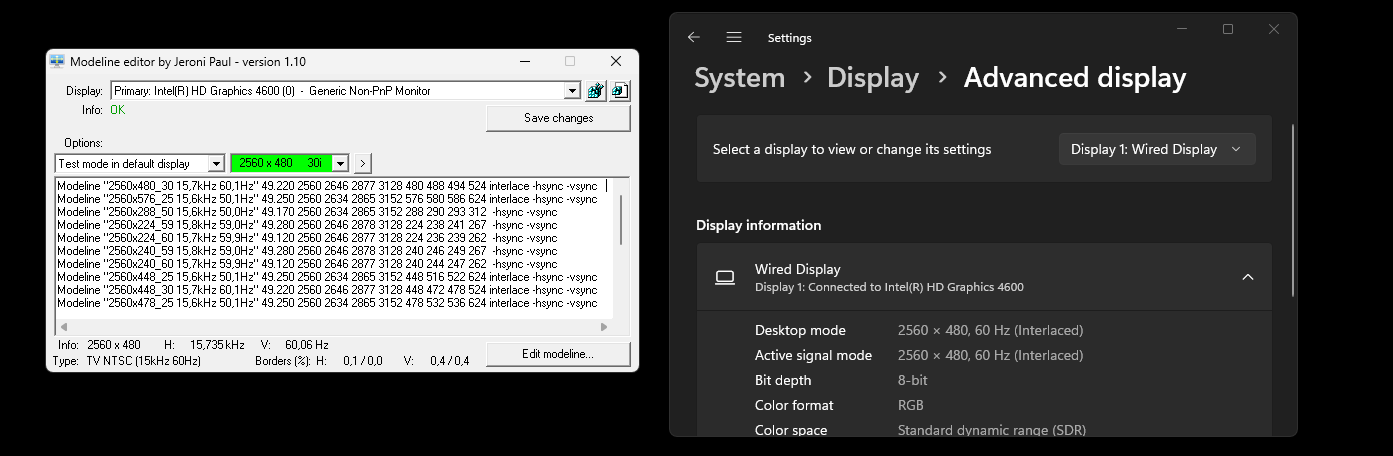The image size is (1393, 456).
Task: Select the 2560x448_30 modeline row
Action: [x=327, y=290]
